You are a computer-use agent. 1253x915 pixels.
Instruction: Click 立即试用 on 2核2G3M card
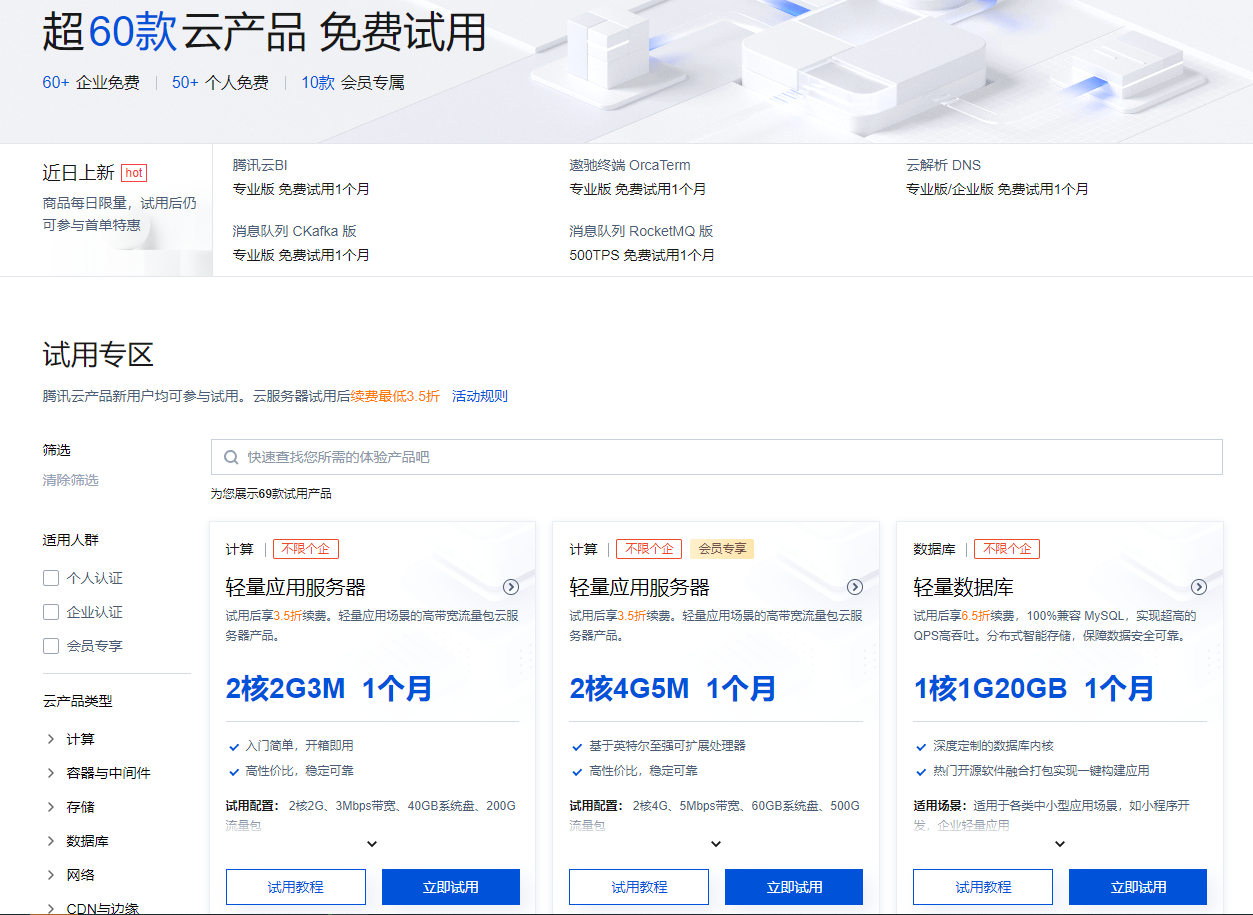click(x=451, y=887)
